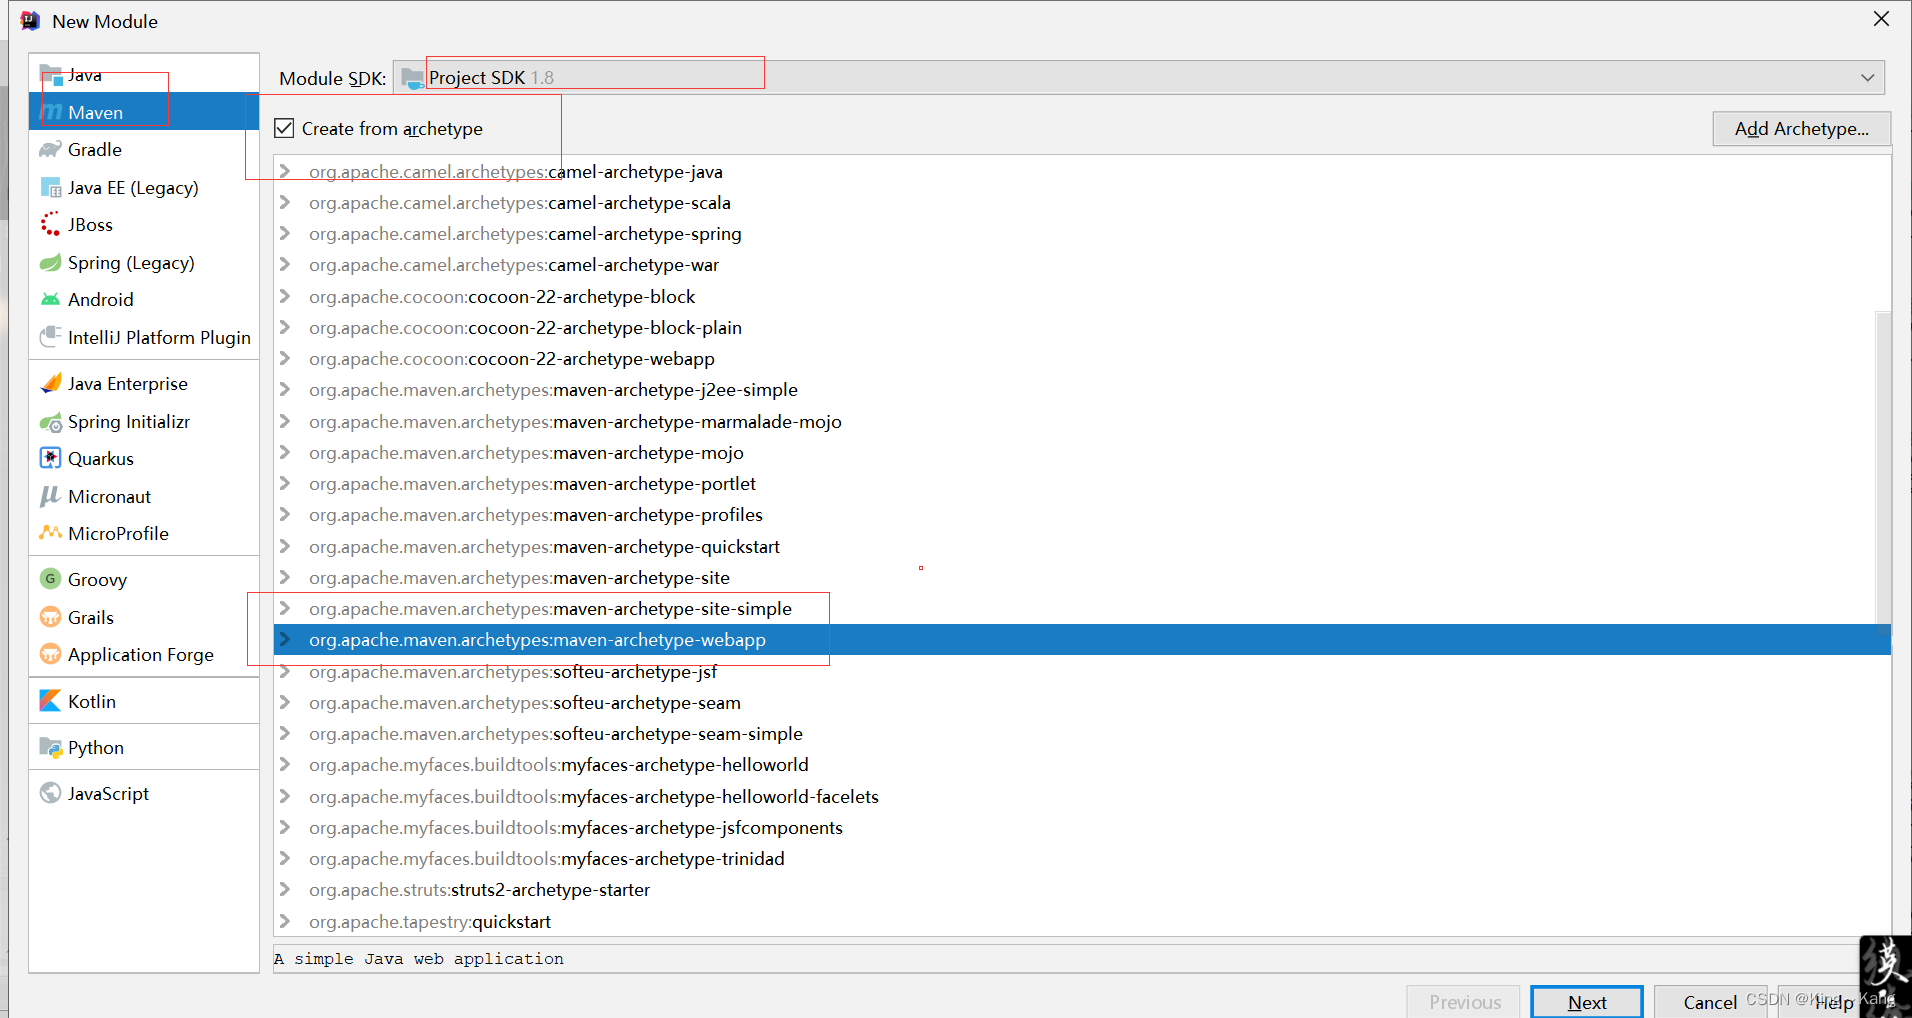This screenshot has height=1018, width=1912.
Task: Click the Groovy green G icon
Action: click(51, 579)
